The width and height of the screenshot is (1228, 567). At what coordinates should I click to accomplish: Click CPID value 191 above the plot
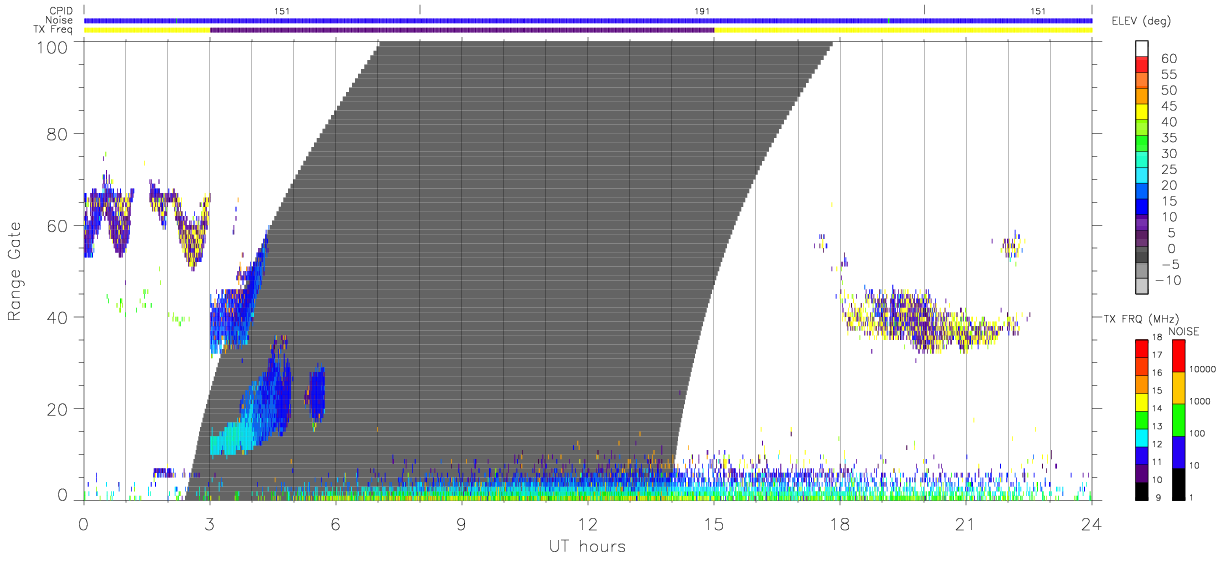pyautogui.click(x=702, y=11)
